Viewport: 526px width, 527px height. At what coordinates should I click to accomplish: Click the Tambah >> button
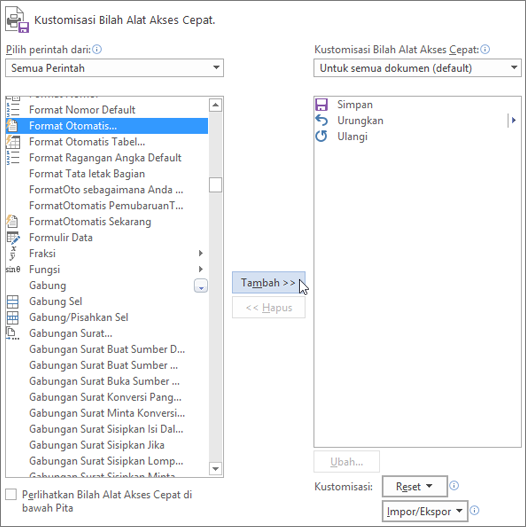269,282
